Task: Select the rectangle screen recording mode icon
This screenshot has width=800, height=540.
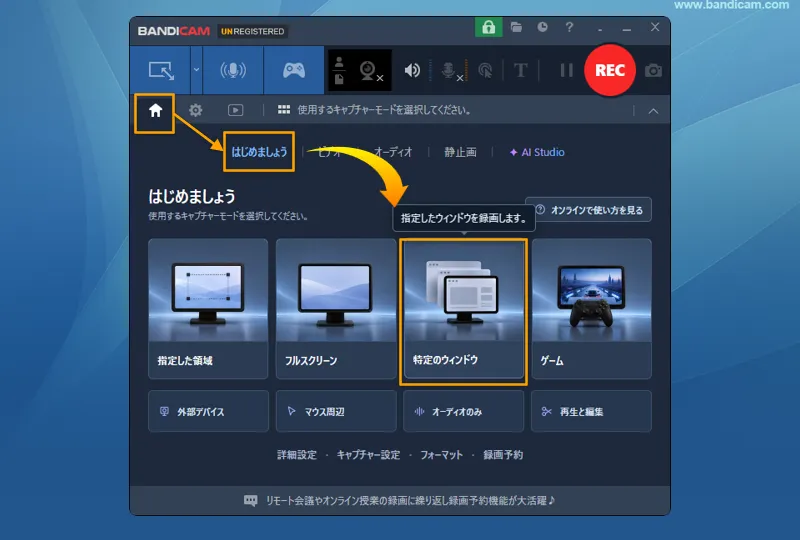Action: (161, 70)
